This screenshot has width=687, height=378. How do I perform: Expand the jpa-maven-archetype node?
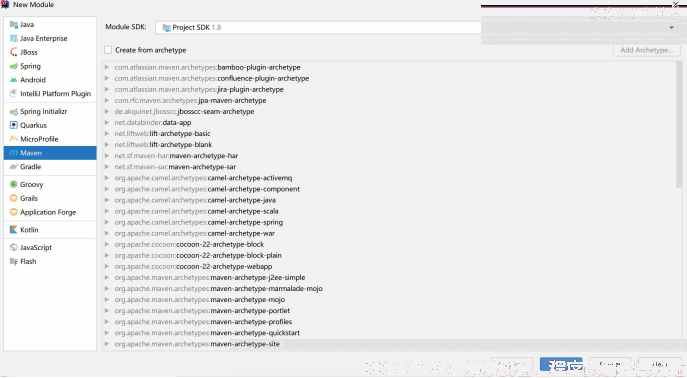[x=106, y=100]
